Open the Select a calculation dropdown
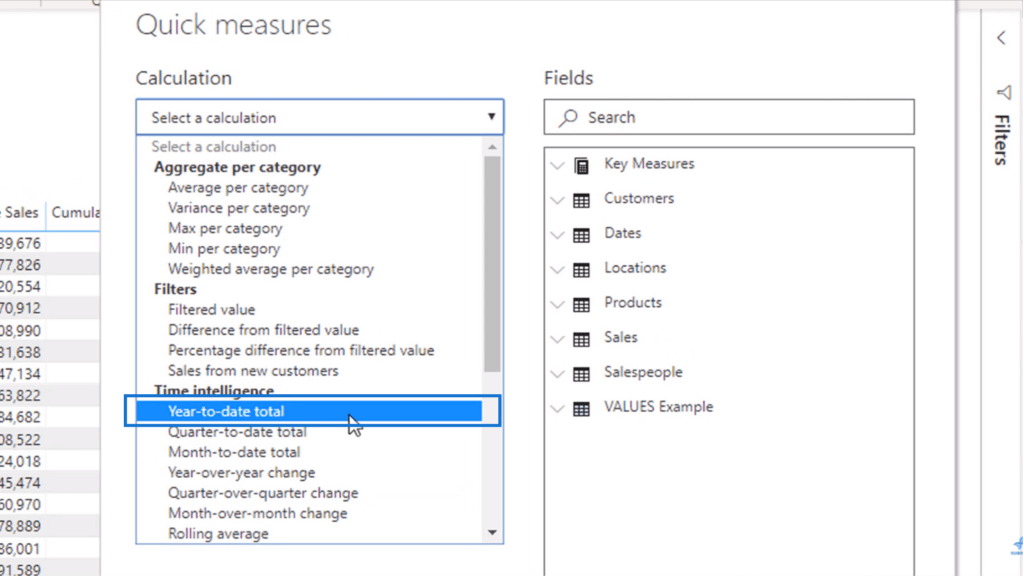The height and width of the screenshot is (576, 1024). (319, 118)
